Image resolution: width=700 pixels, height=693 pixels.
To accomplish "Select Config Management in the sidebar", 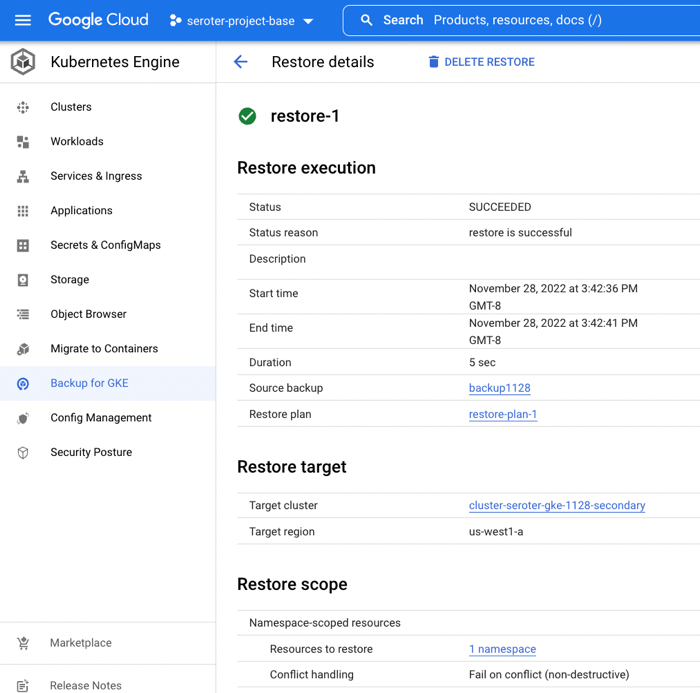I will [100, 418].
